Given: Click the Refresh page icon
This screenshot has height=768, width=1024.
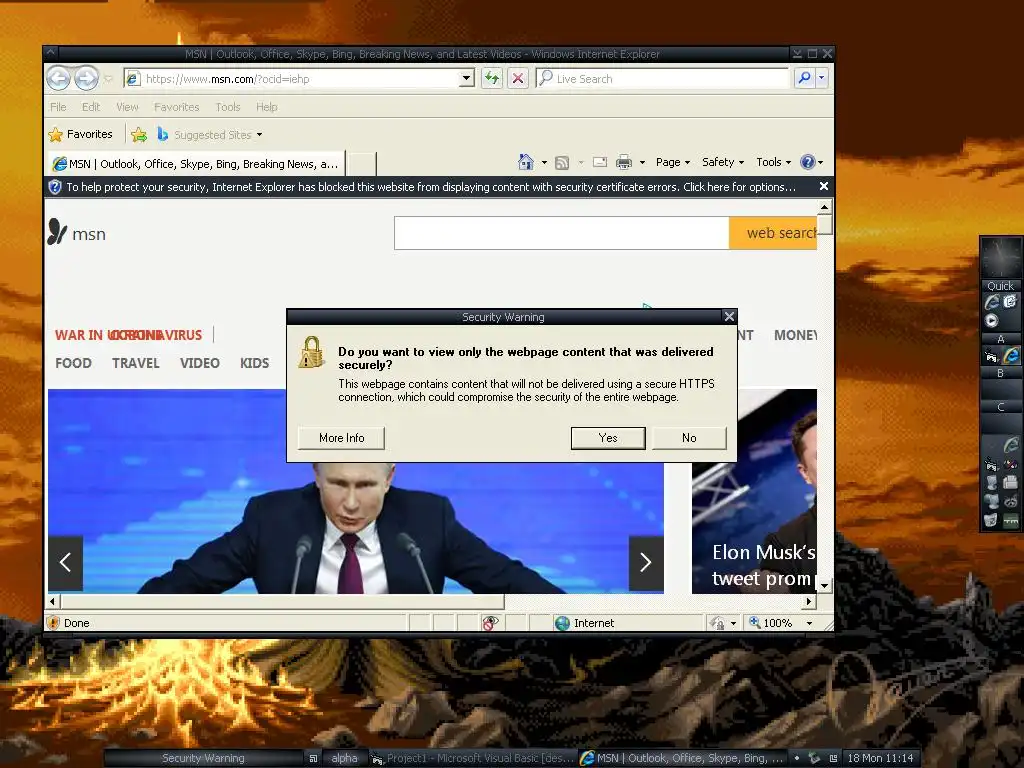Looking at the screenshot, I should click(x=492, y=79).
